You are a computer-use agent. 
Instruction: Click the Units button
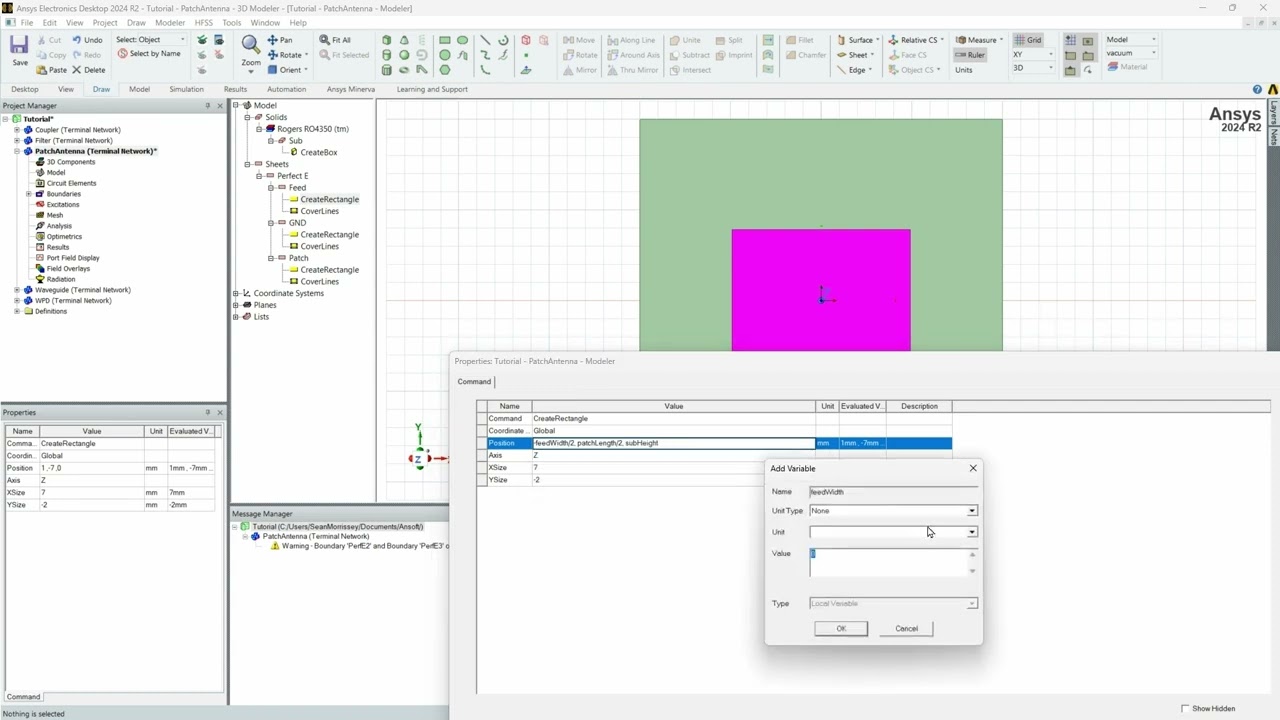[964, 70]
